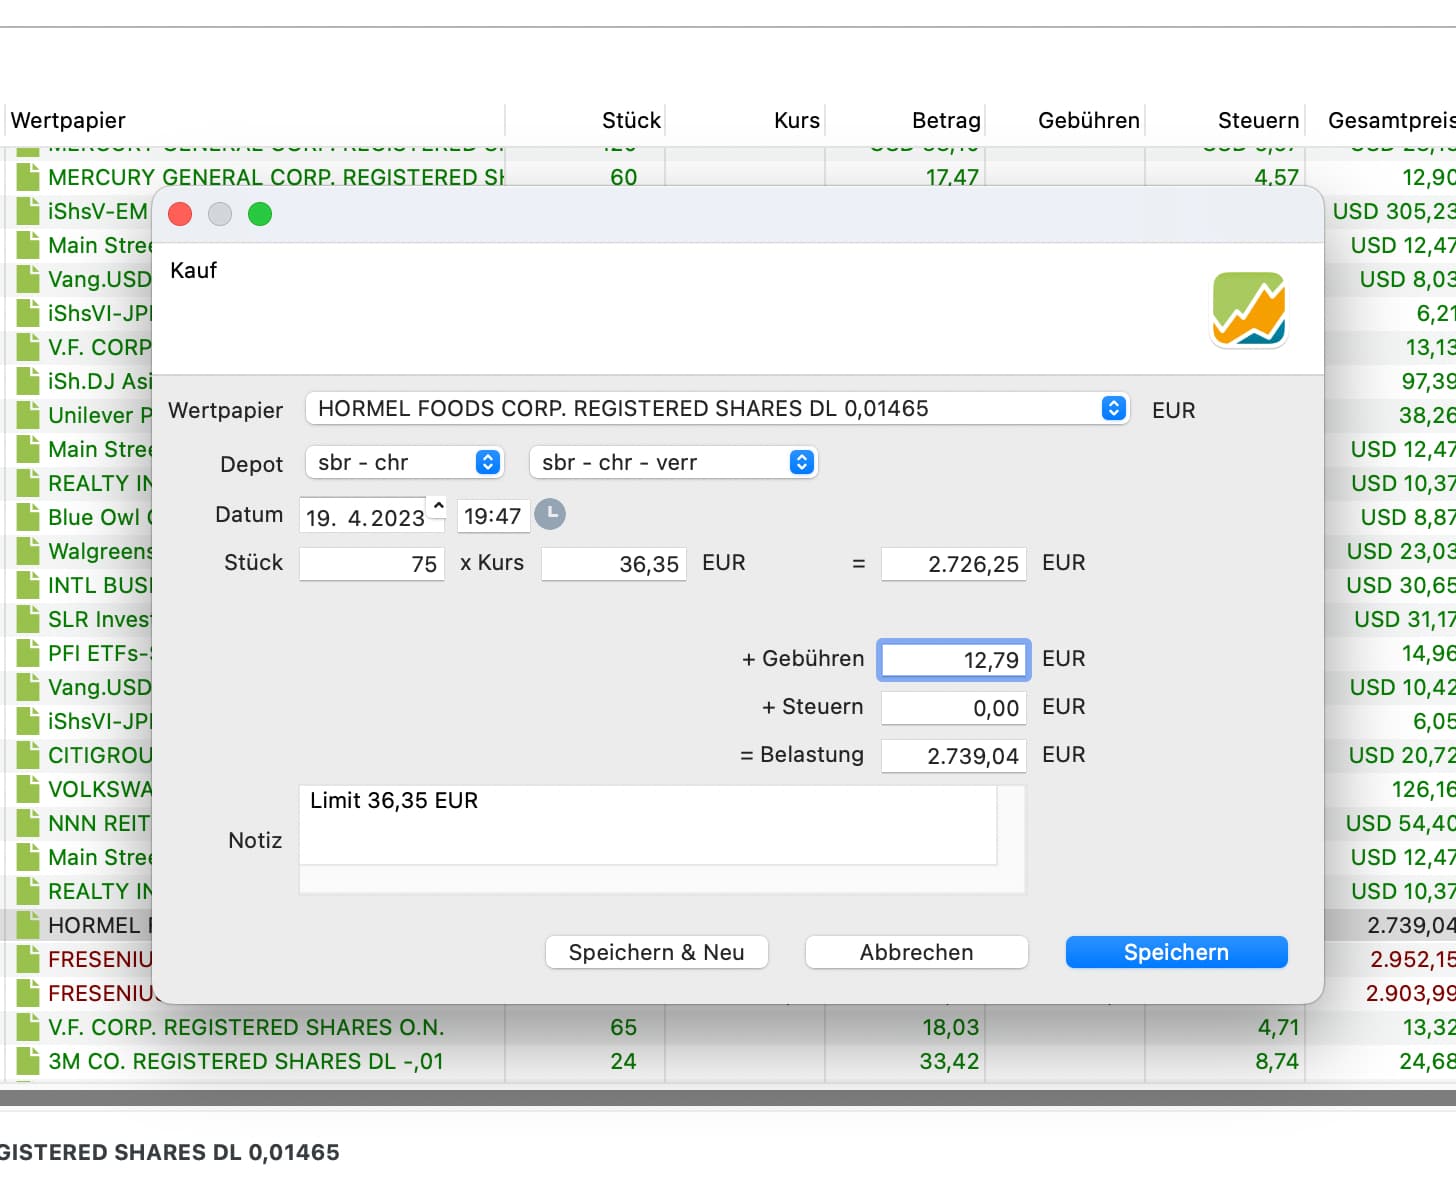Click the Stück value 24 in the 3M row
This screenshot has width=1456, height=1178.
pos(623,1061)
